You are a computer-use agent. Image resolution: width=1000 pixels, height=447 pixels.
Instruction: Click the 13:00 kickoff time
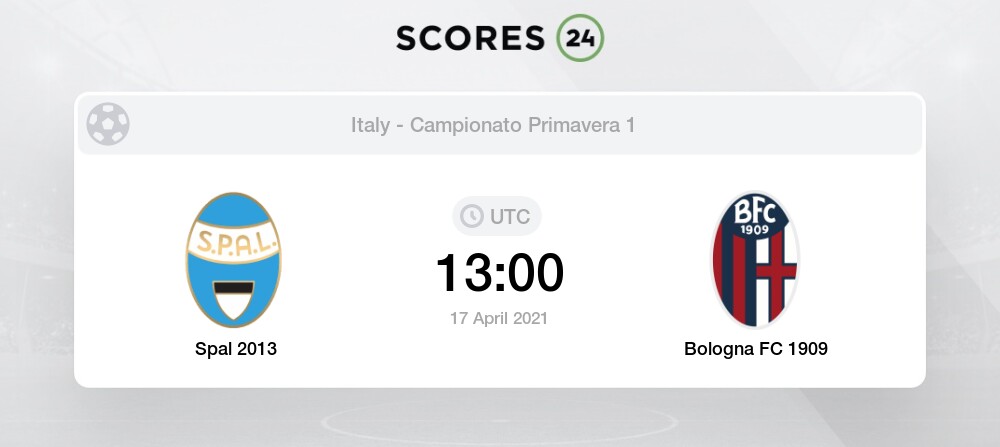click(499, 273)
